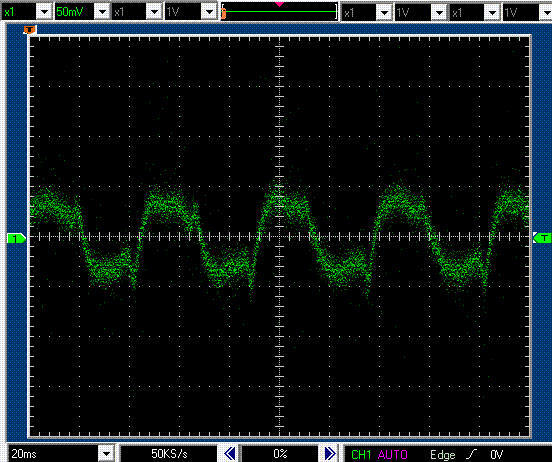Click the Edge trigger type label
Screen dimensions: 552x462
point(442,455)
